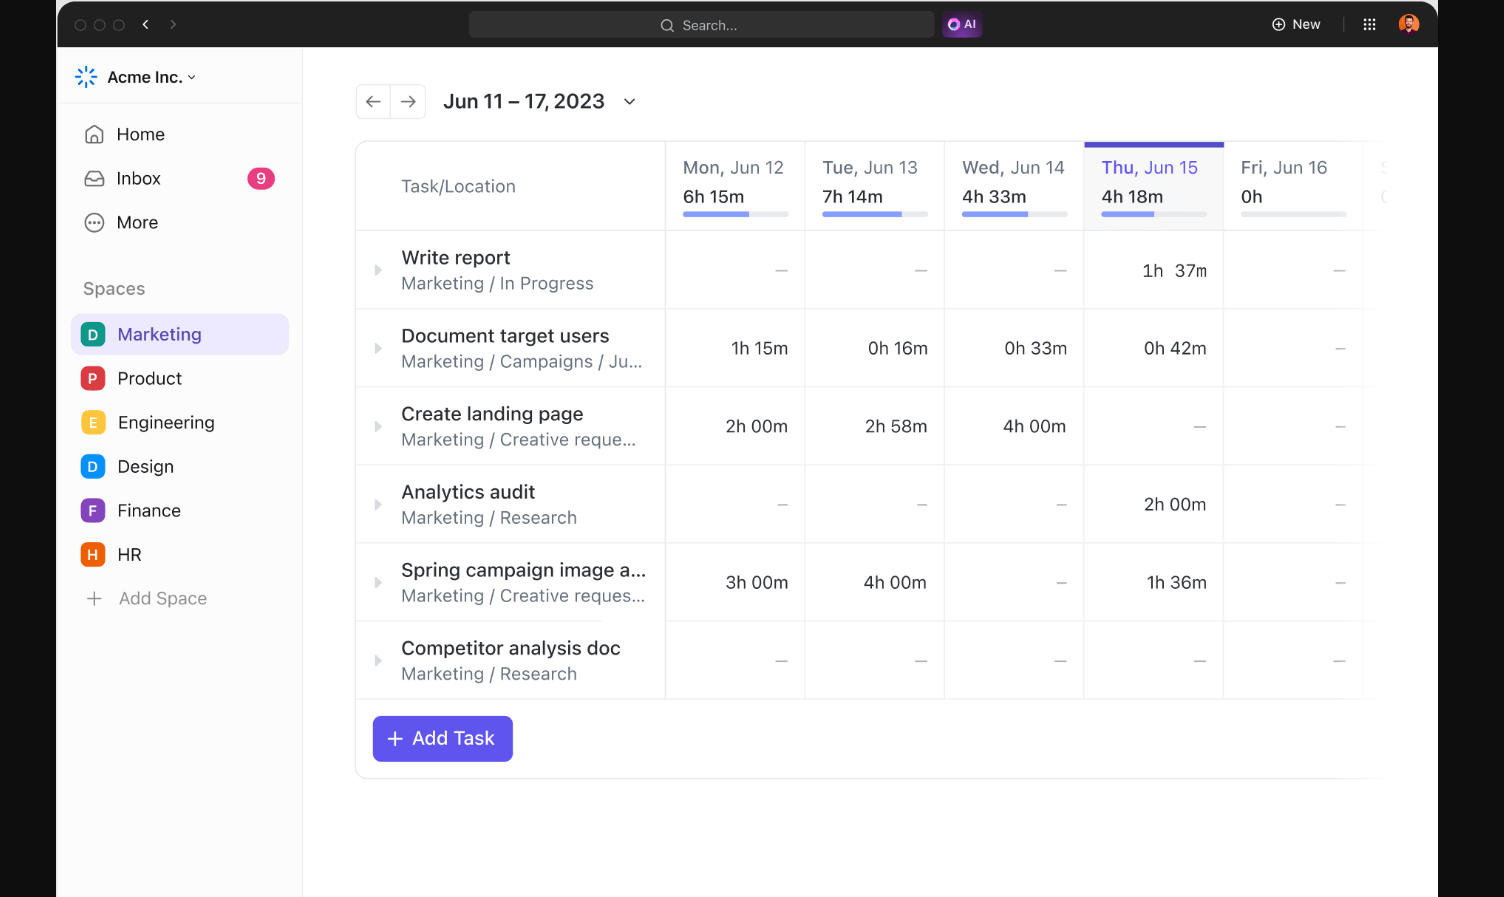Viewport: 1504px width, 897px height.
Task: Click Wednesday 4h 00m Create landing page entry
Action: click(x=1035, y=426)
